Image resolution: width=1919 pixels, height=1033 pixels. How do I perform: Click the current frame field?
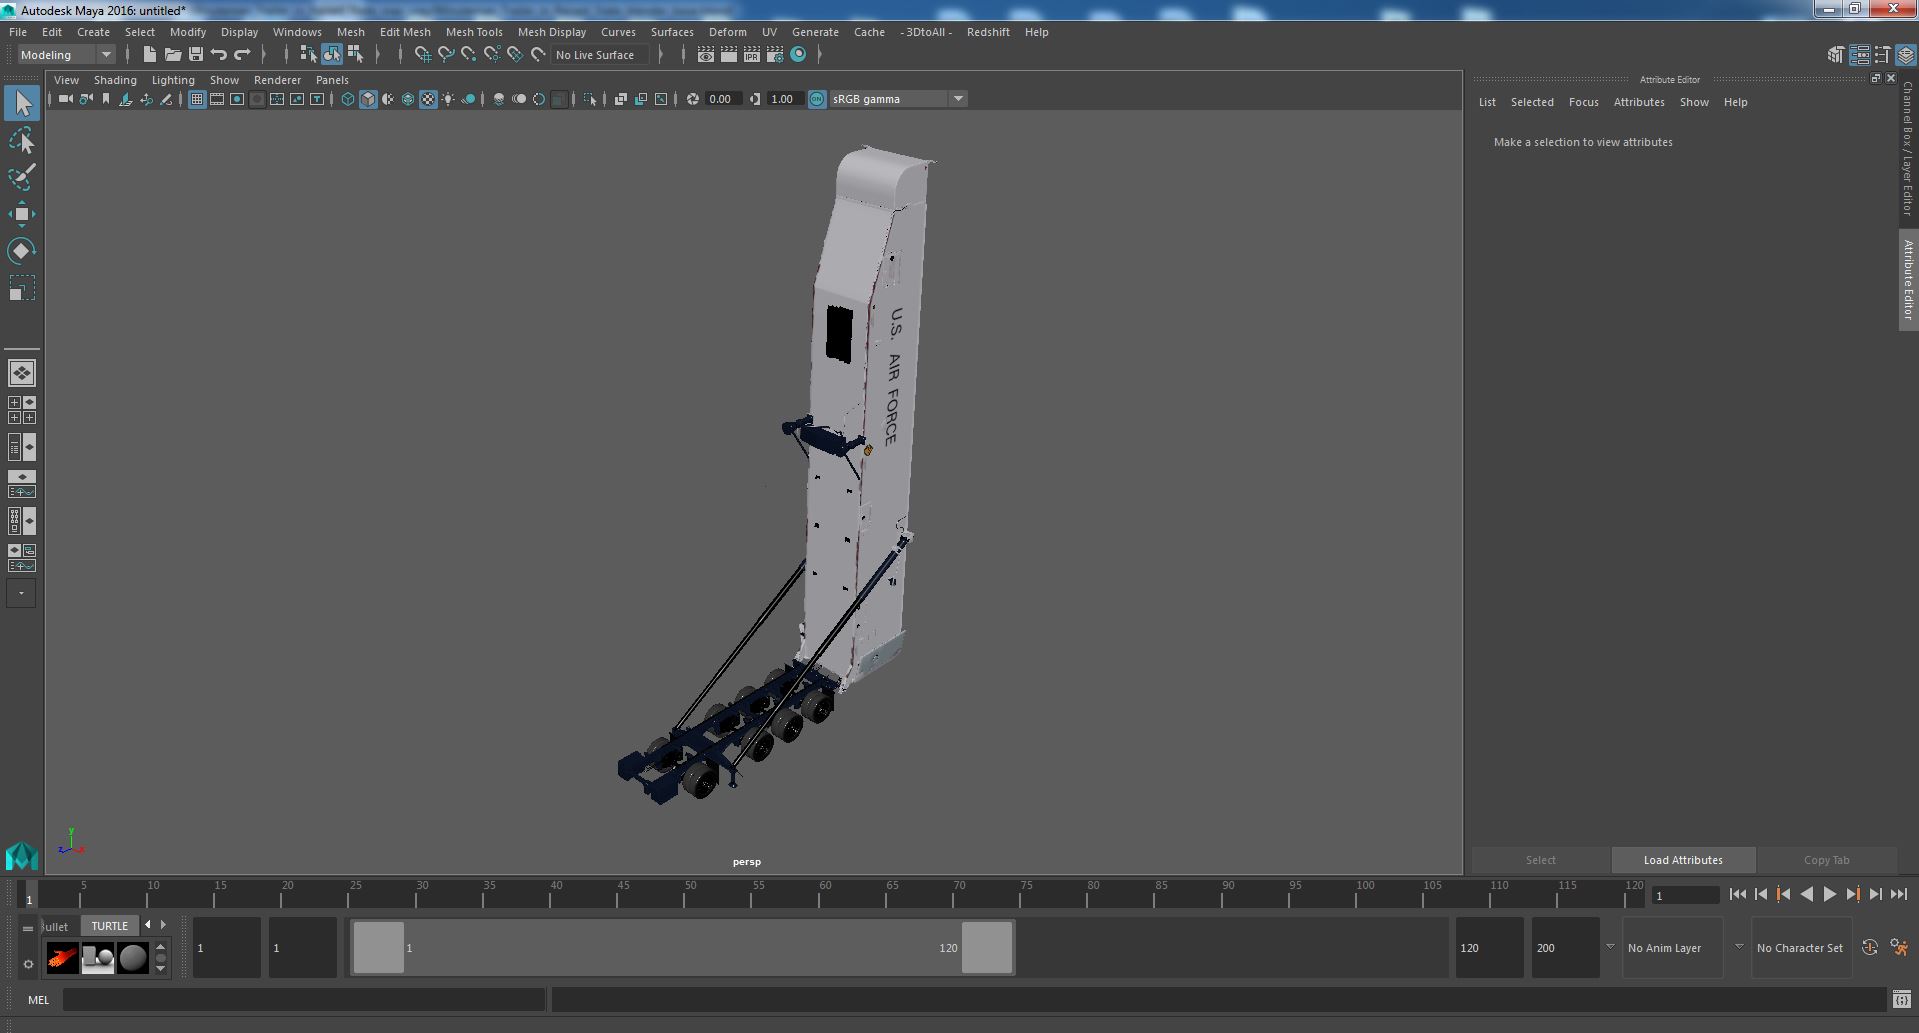click(1685, 895)
